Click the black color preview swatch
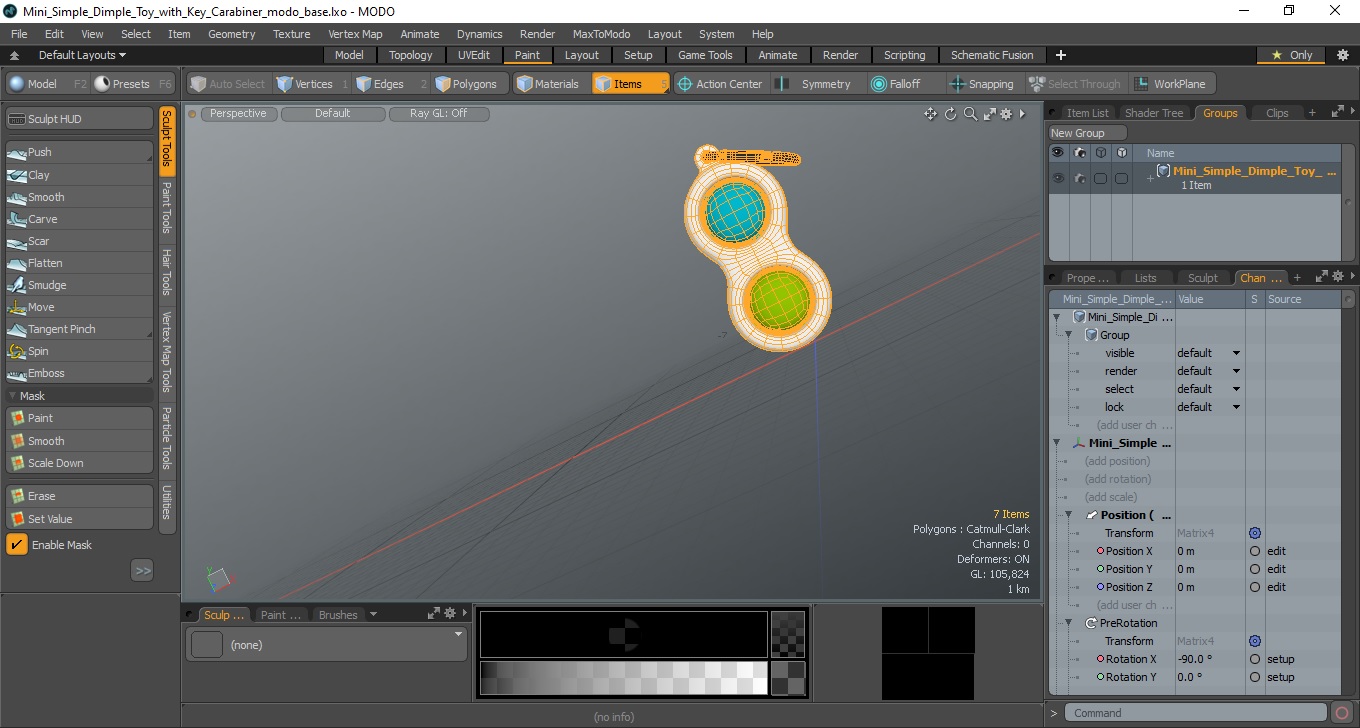 624,634
